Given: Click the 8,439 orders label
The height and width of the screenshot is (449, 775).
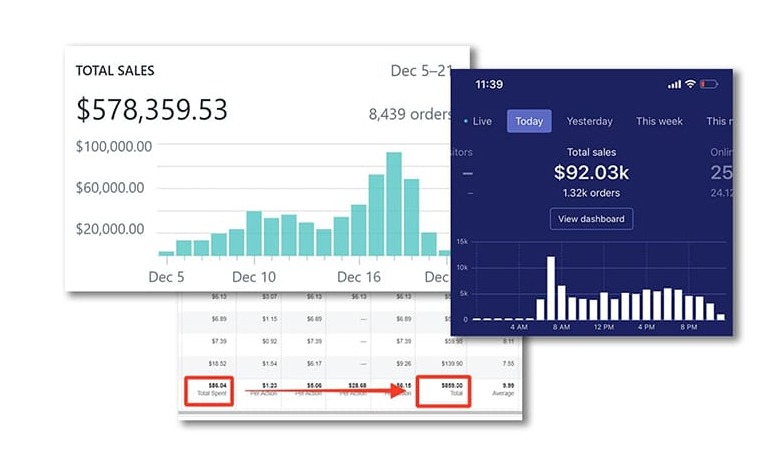Looking at the screenshot, I should (x=410, y=114).
